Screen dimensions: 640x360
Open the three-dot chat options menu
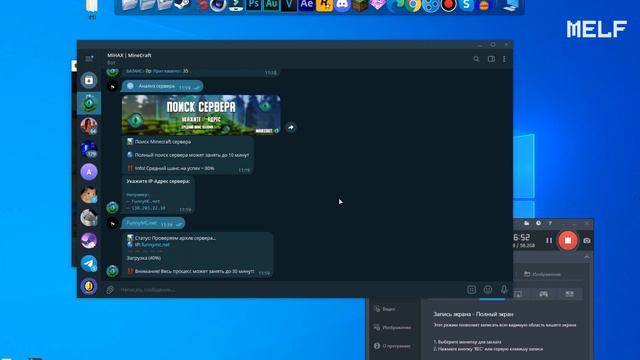pyautogui.click(x=504, y=59)
